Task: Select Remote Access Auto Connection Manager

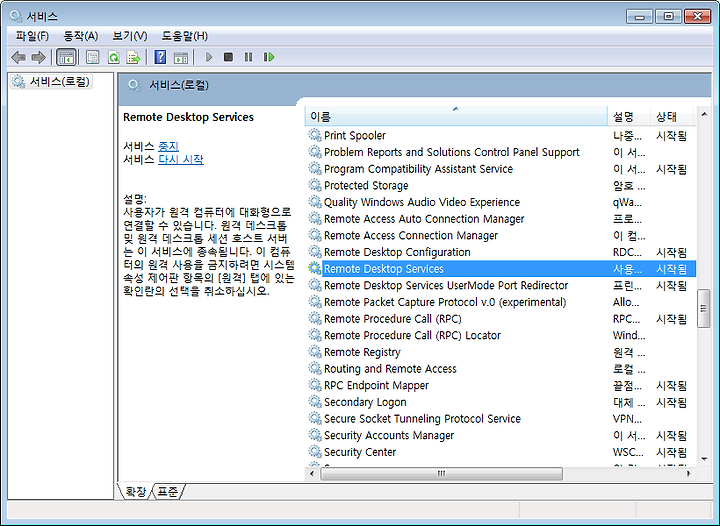Action: (x=501, y=218)
